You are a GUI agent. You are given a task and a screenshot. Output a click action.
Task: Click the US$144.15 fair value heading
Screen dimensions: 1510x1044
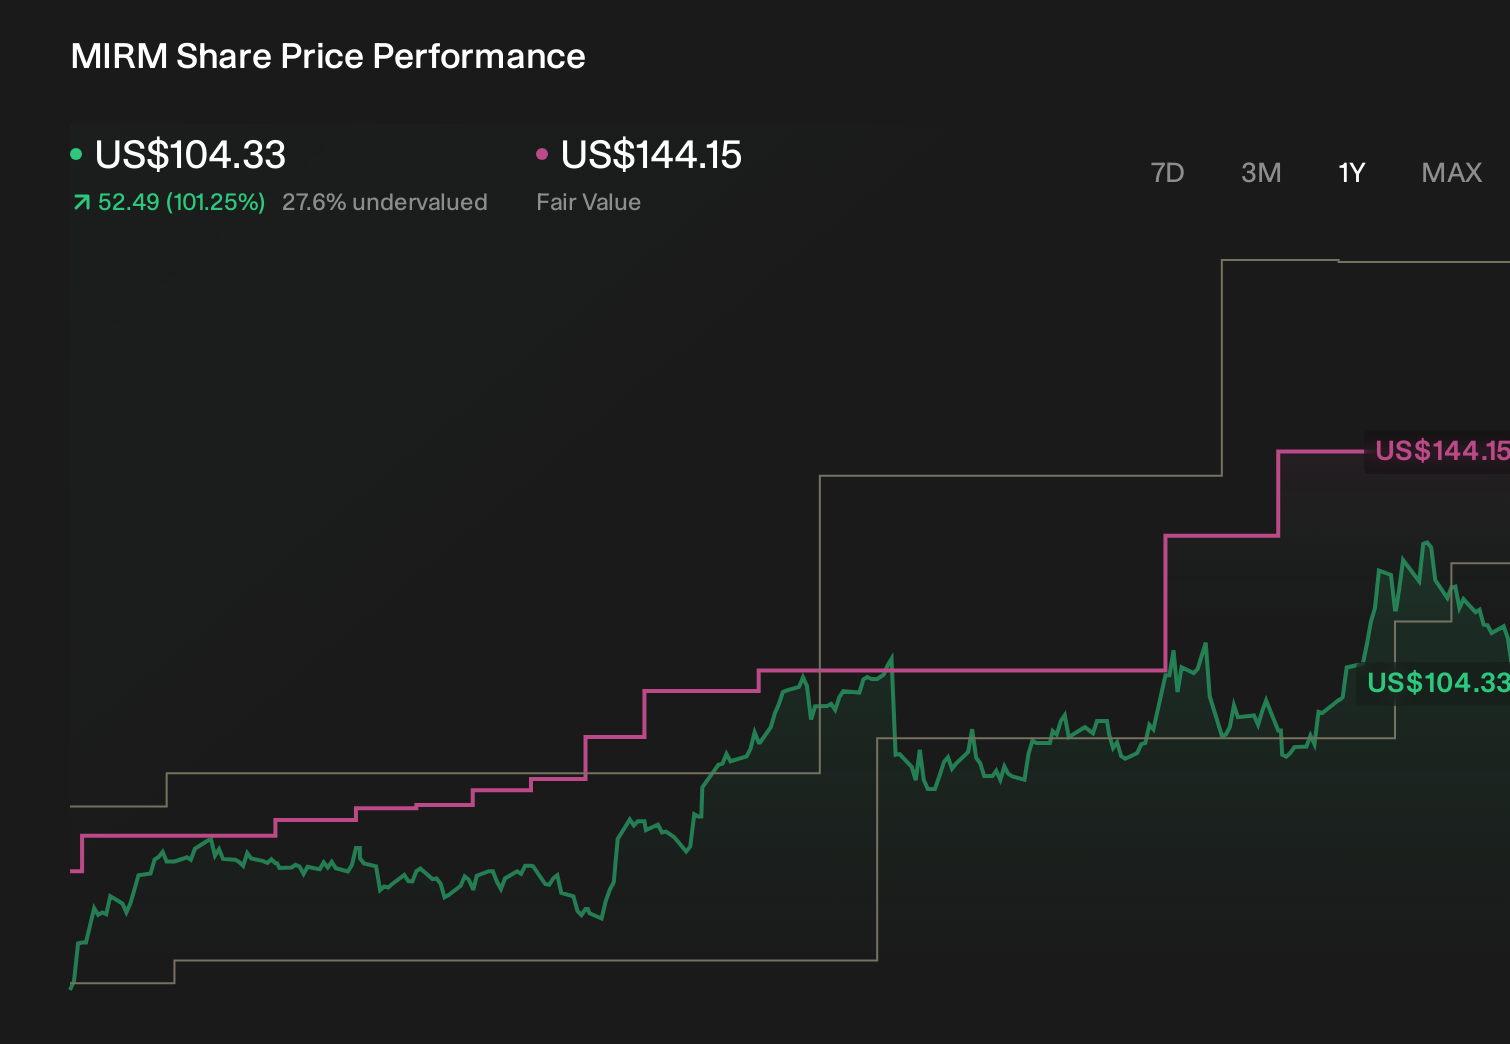pos(651,155)
